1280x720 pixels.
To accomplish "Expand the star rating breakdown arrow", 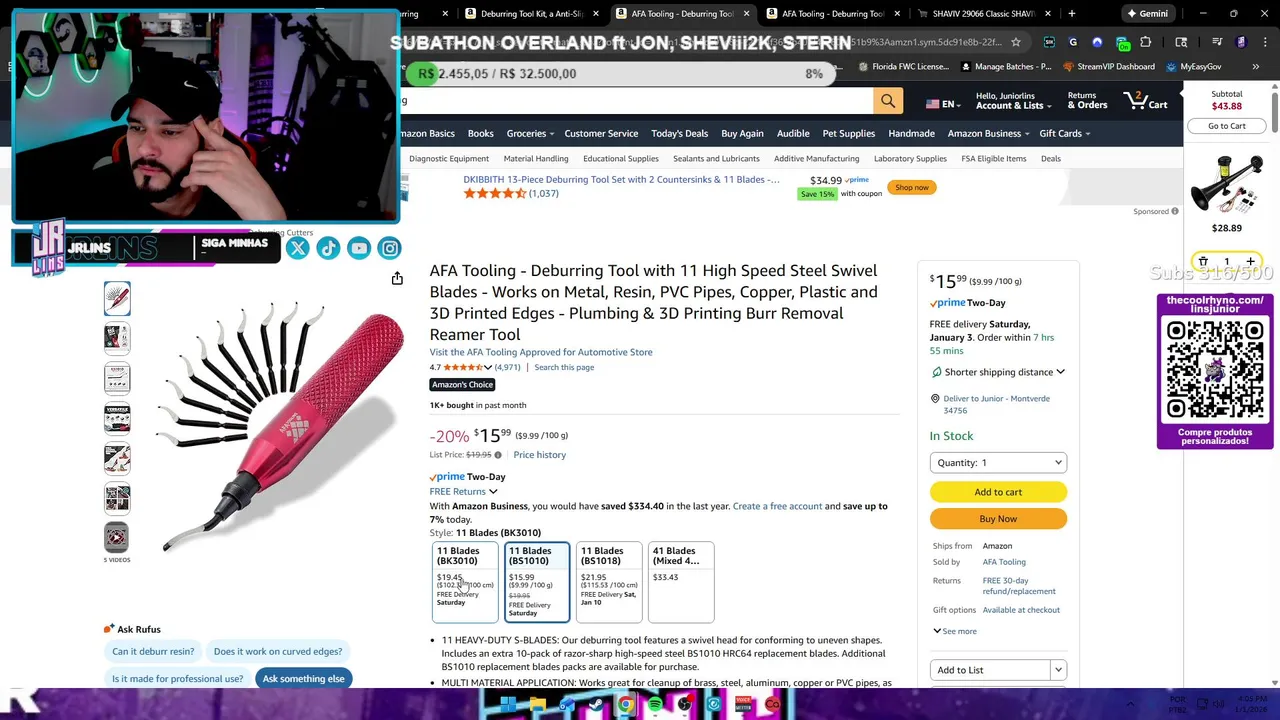I will click(x=488, y=367).
